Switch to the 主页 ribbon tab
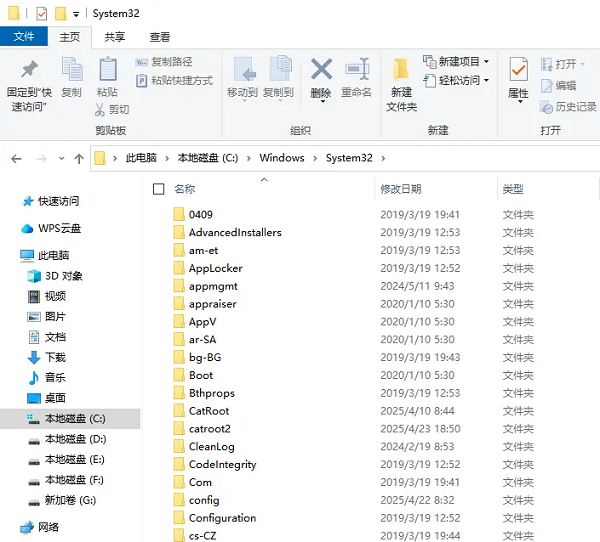This screenshot has height=542, width=600. (x=70, y=37)
